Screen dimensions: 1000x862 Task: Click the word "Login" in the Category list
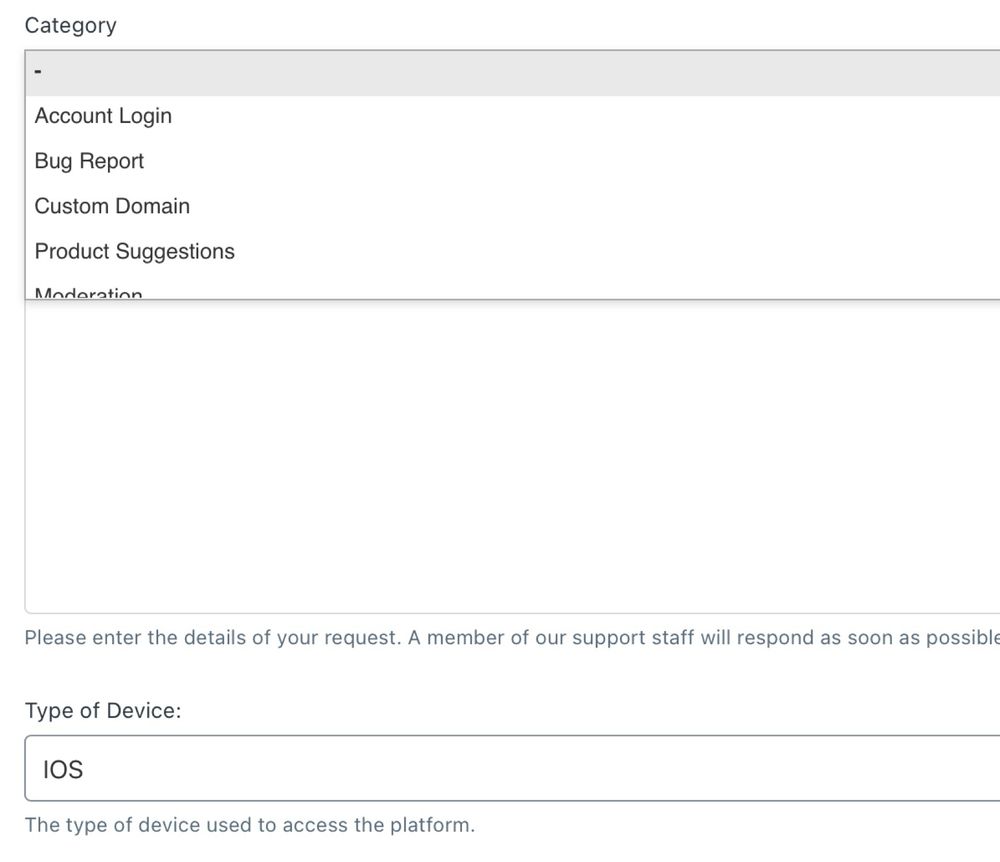(x=145, y=116)
